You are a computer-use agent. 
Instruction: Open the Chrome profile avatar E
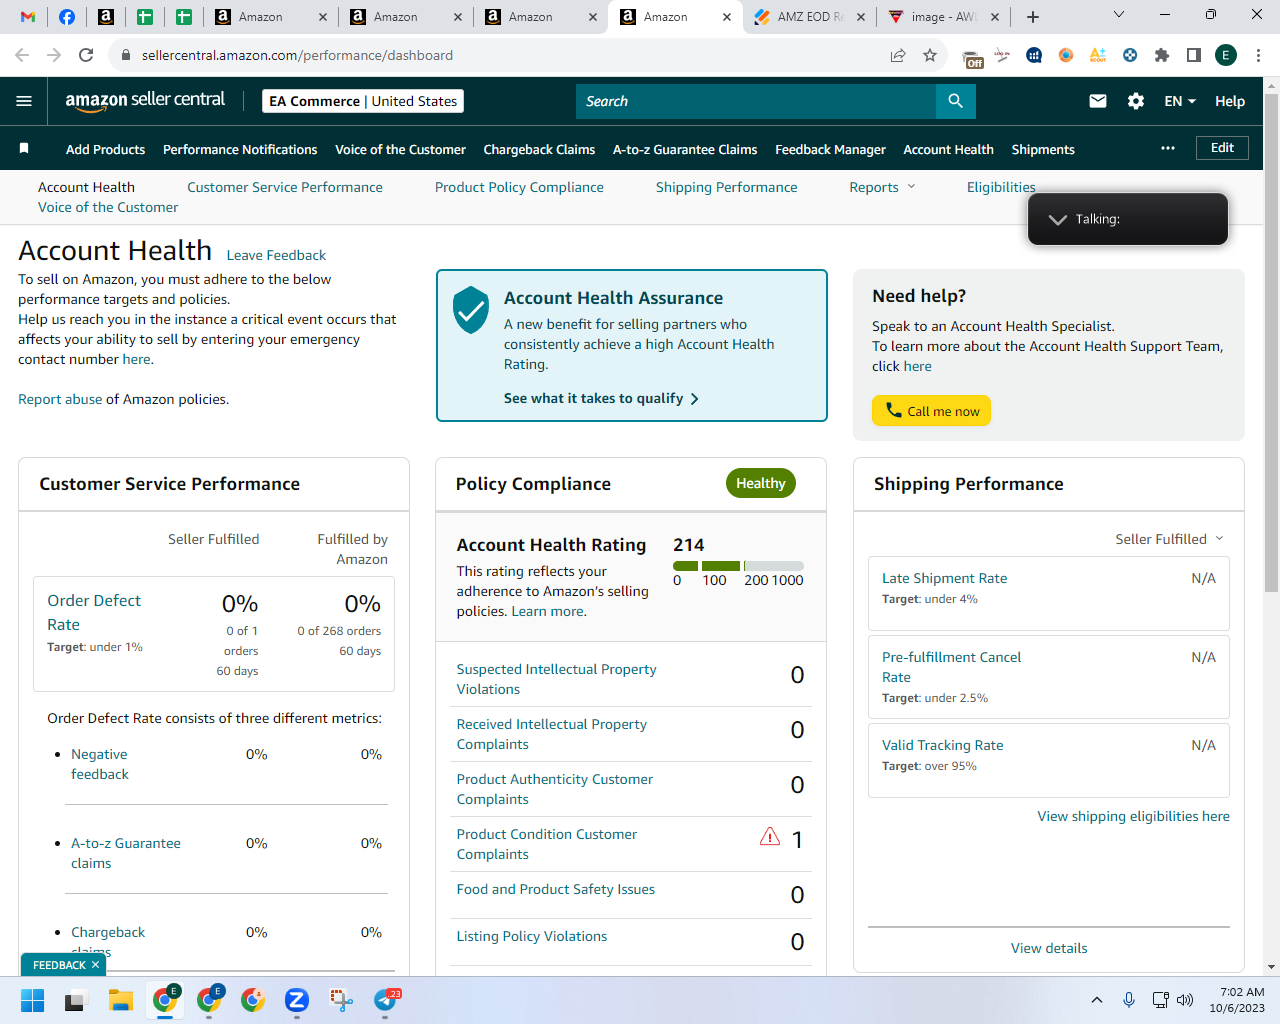[1226, 55]
